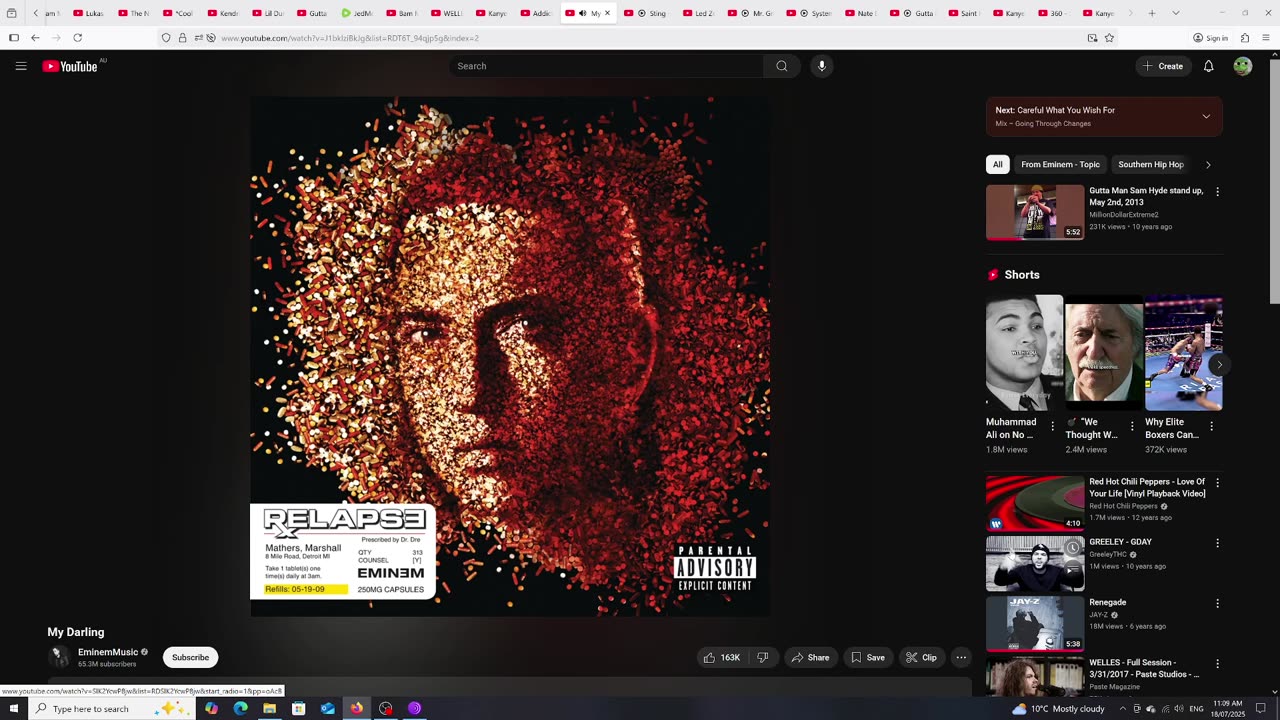Image resolution: width=1280 pixels, height=720 pixels.
Task: Open Firefox extensions puzzle icon
Action: [1245, 38]
